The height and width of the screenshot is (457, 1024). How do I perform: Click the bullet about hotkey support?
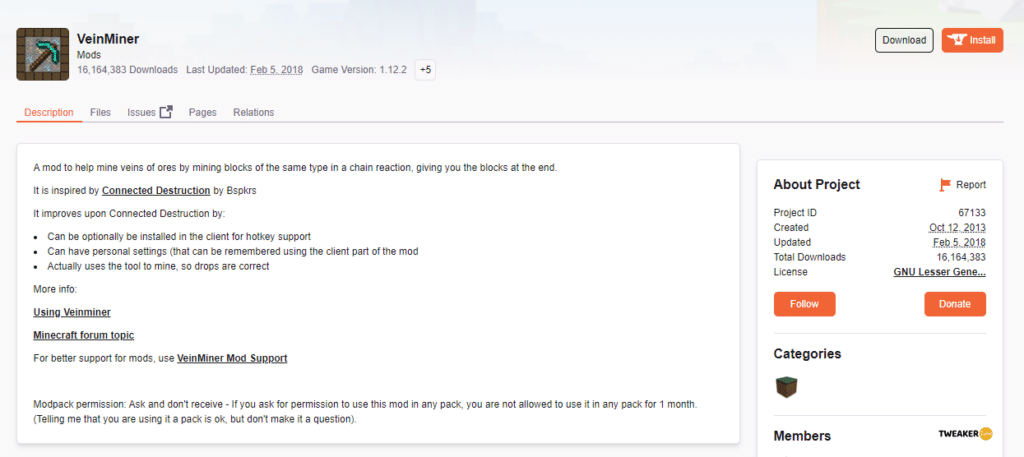pyautogui.click(x=179, y=236)
